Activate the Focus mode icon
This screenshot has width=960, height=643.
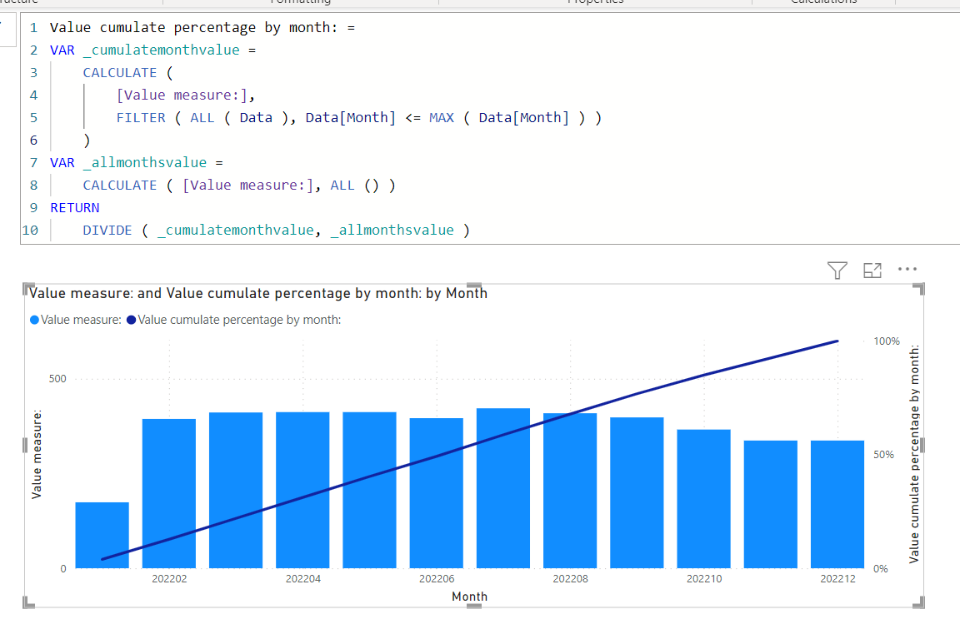[872, 269]
